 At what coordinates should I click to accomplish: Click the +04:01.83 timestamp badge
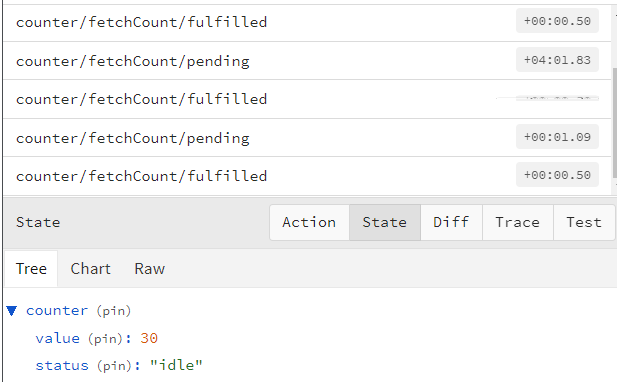[x=557, y=60]
